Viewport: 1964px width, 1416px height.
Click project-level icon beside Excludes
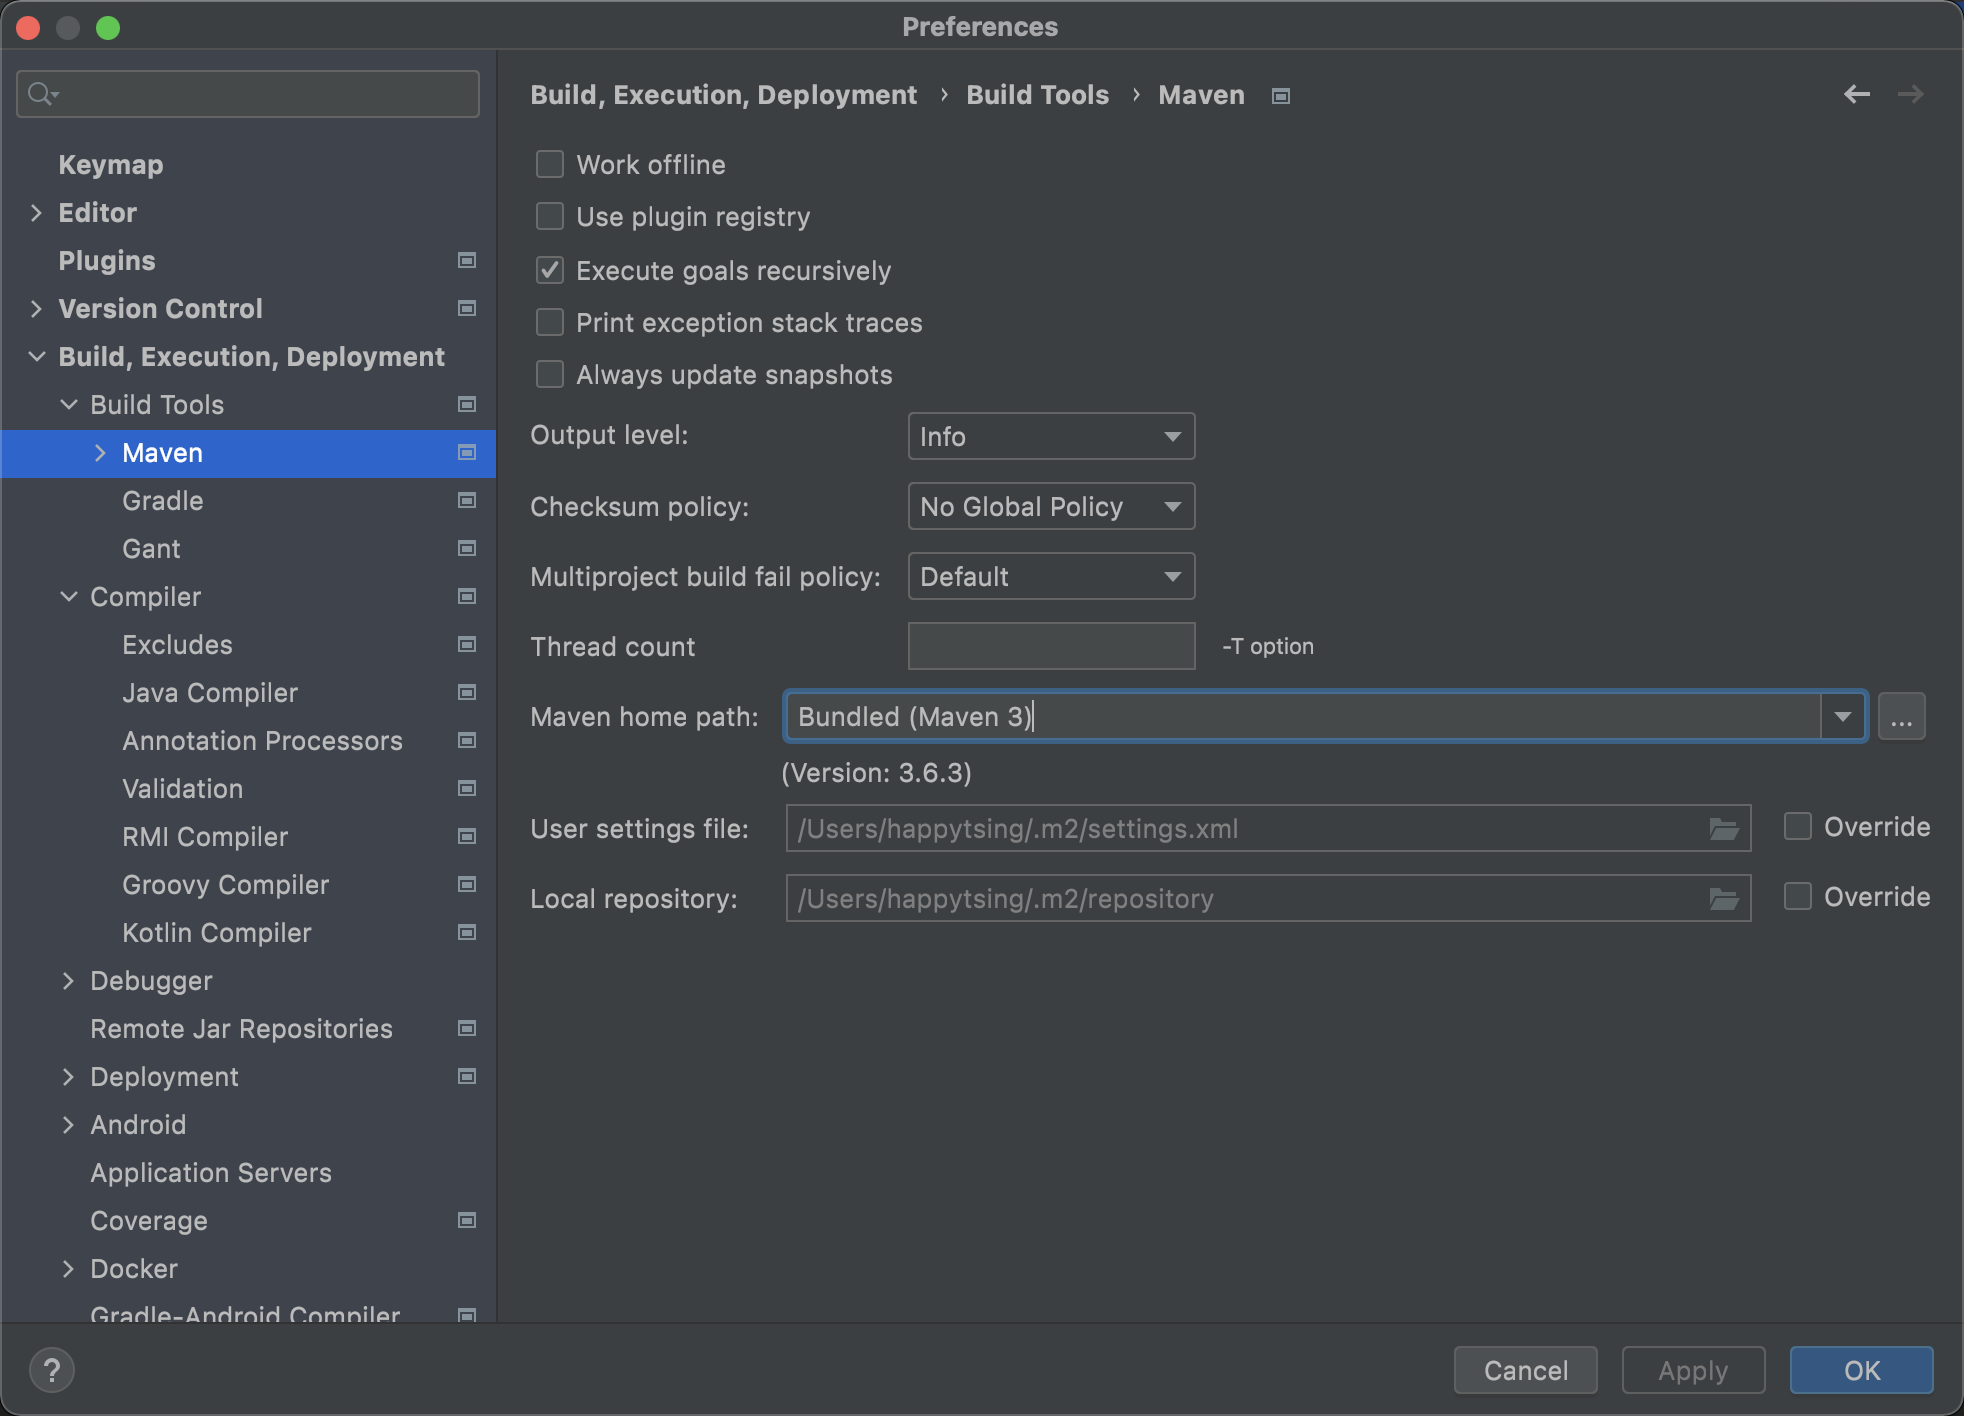466,645
